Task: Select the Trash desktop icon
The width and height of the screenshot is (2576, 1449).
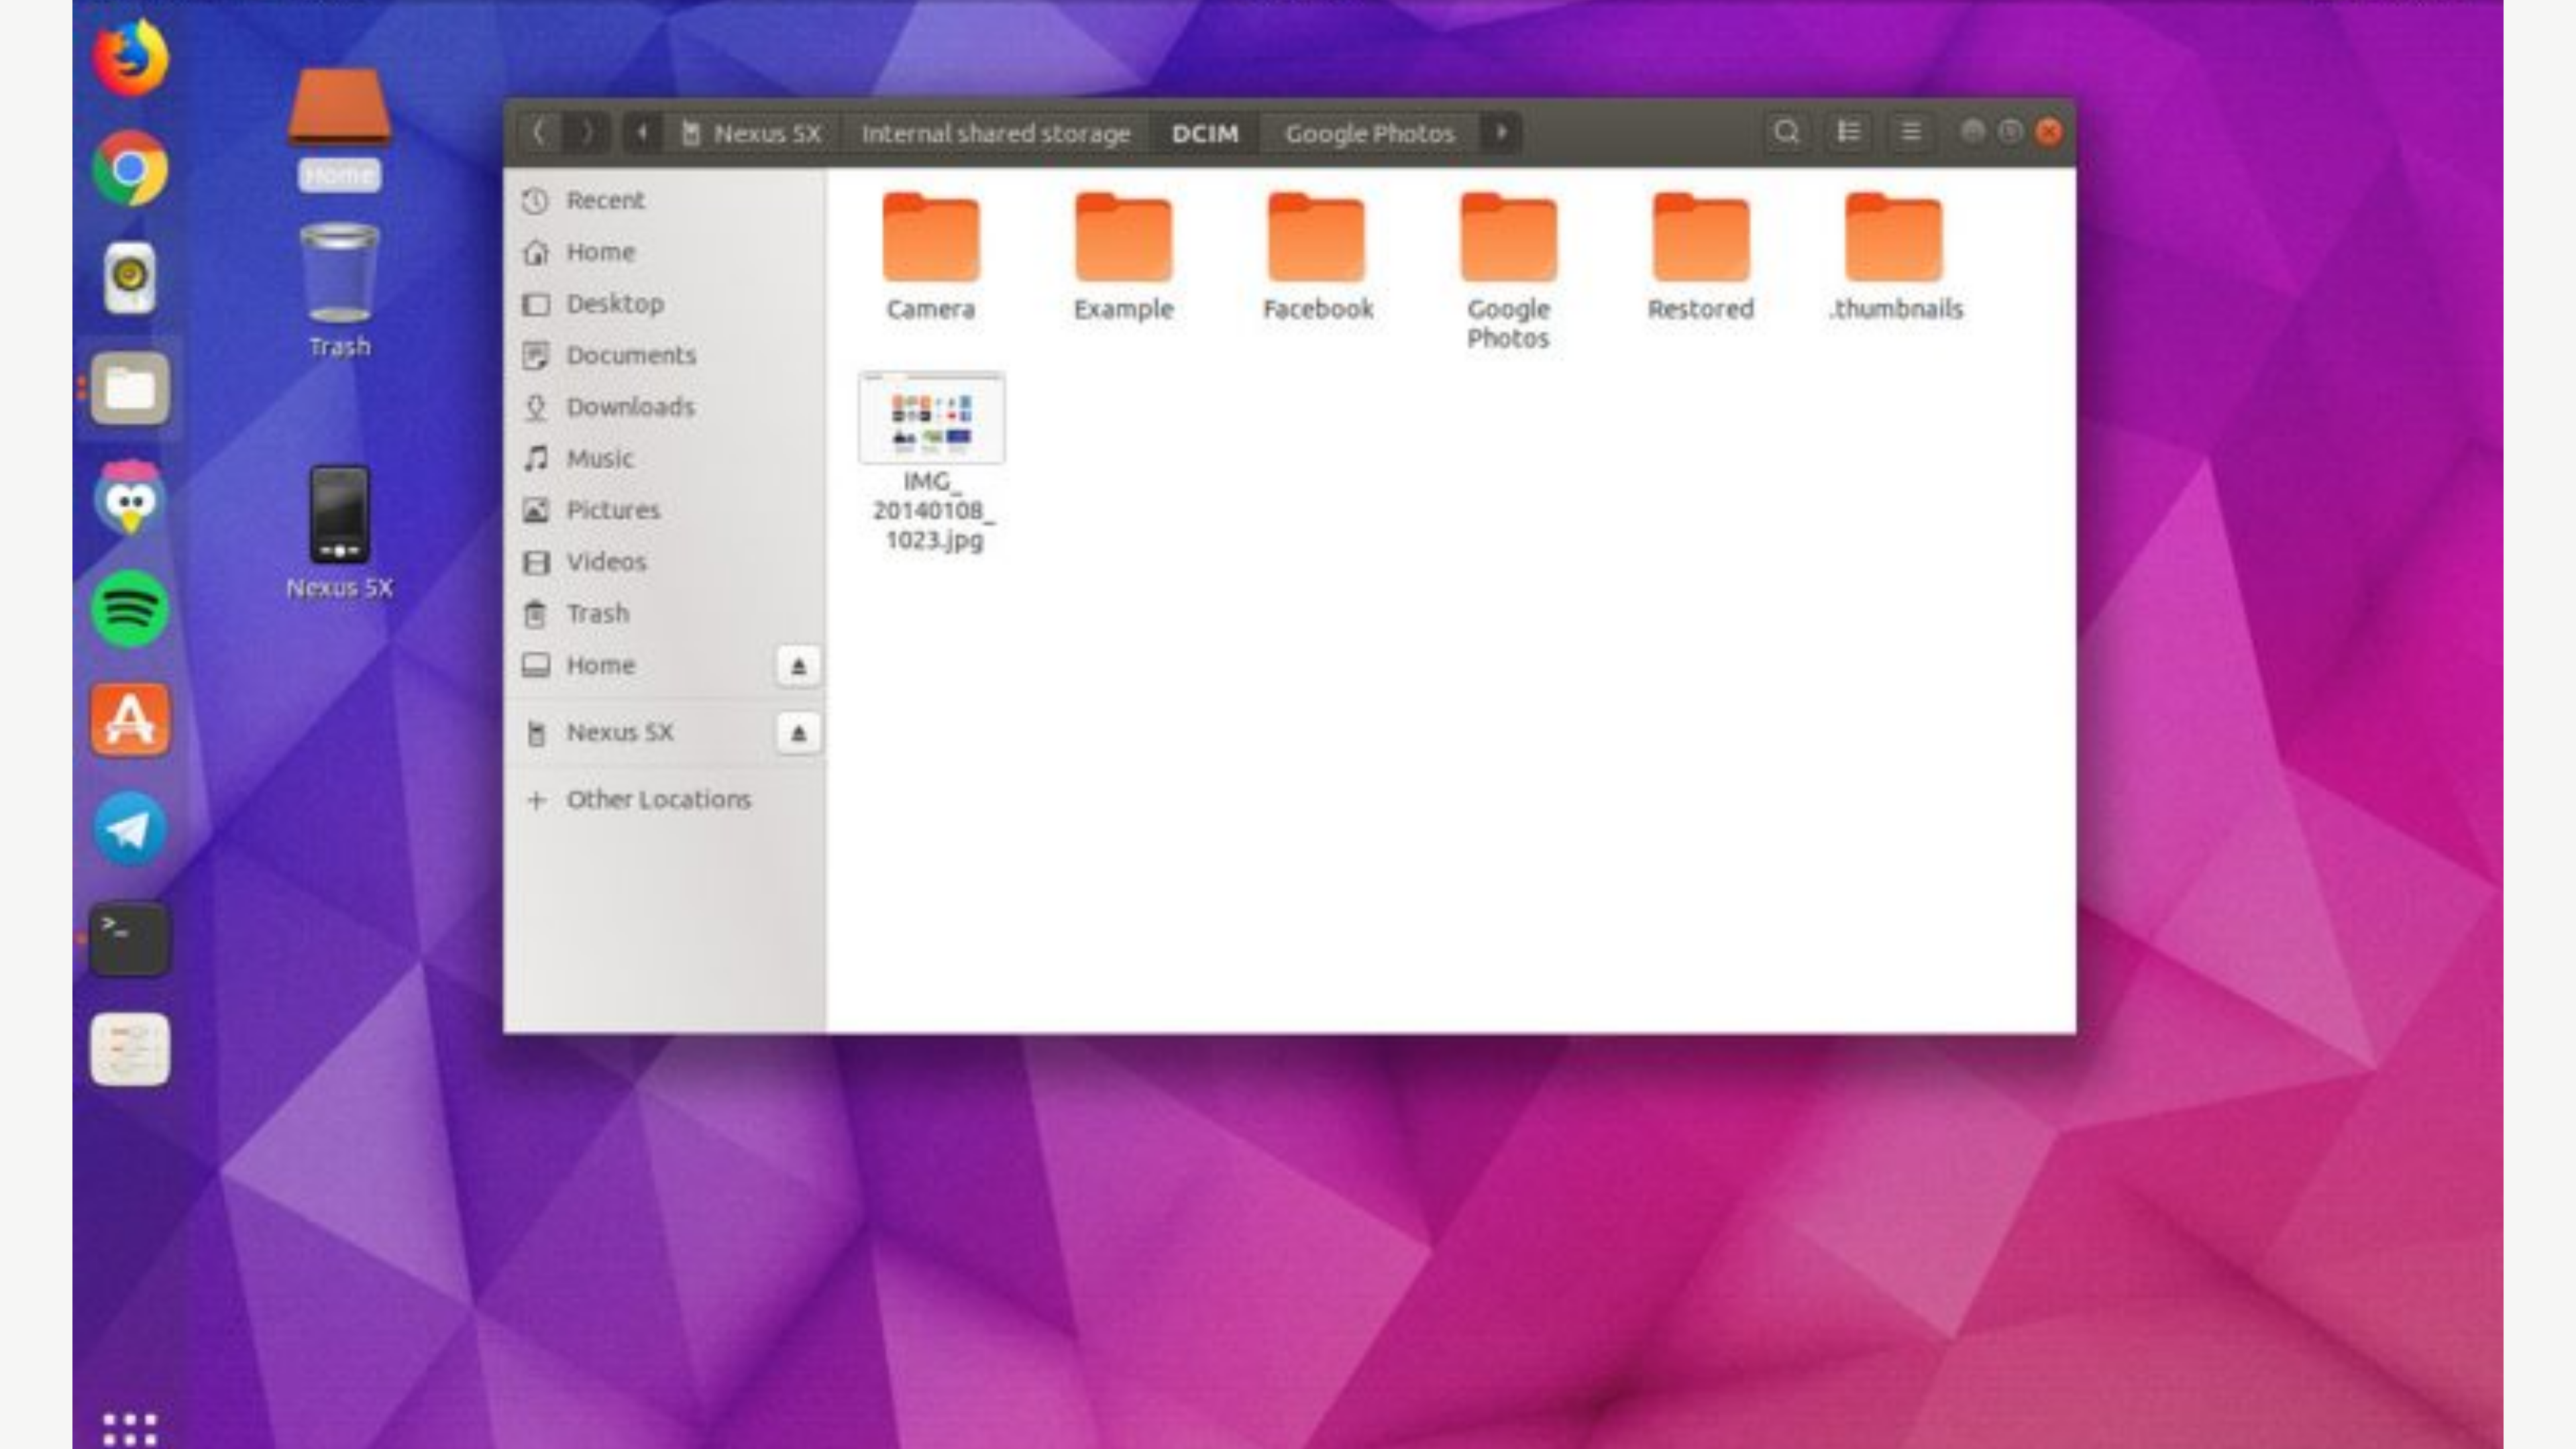Action: click(x=339, y=291)
